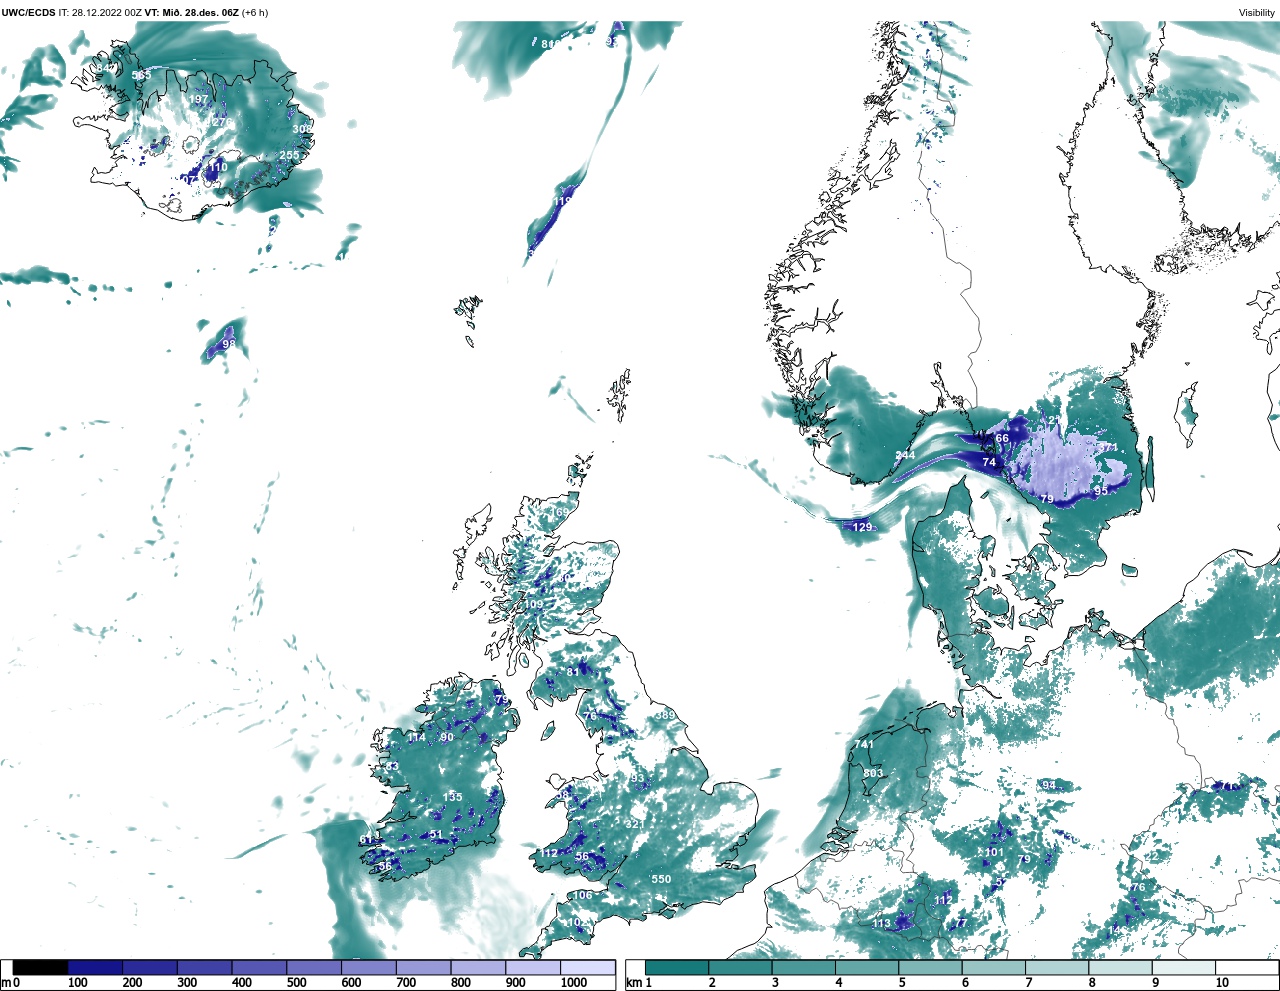Viewport: 1280px width, 991px height.
Task: Click the '119' value in Norwegian Sea
Action: coord(562,202)
